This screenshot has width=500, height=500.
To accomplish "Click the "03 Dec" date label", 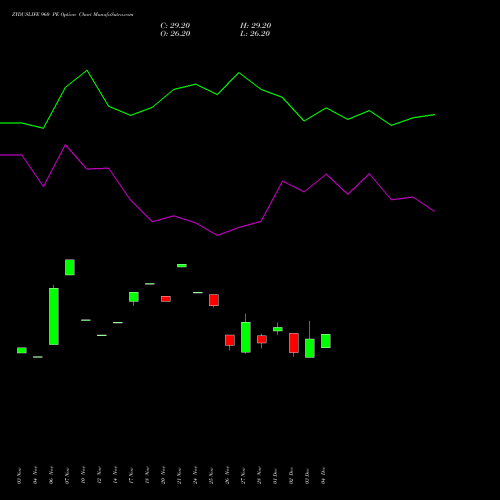I will (307, 475).
